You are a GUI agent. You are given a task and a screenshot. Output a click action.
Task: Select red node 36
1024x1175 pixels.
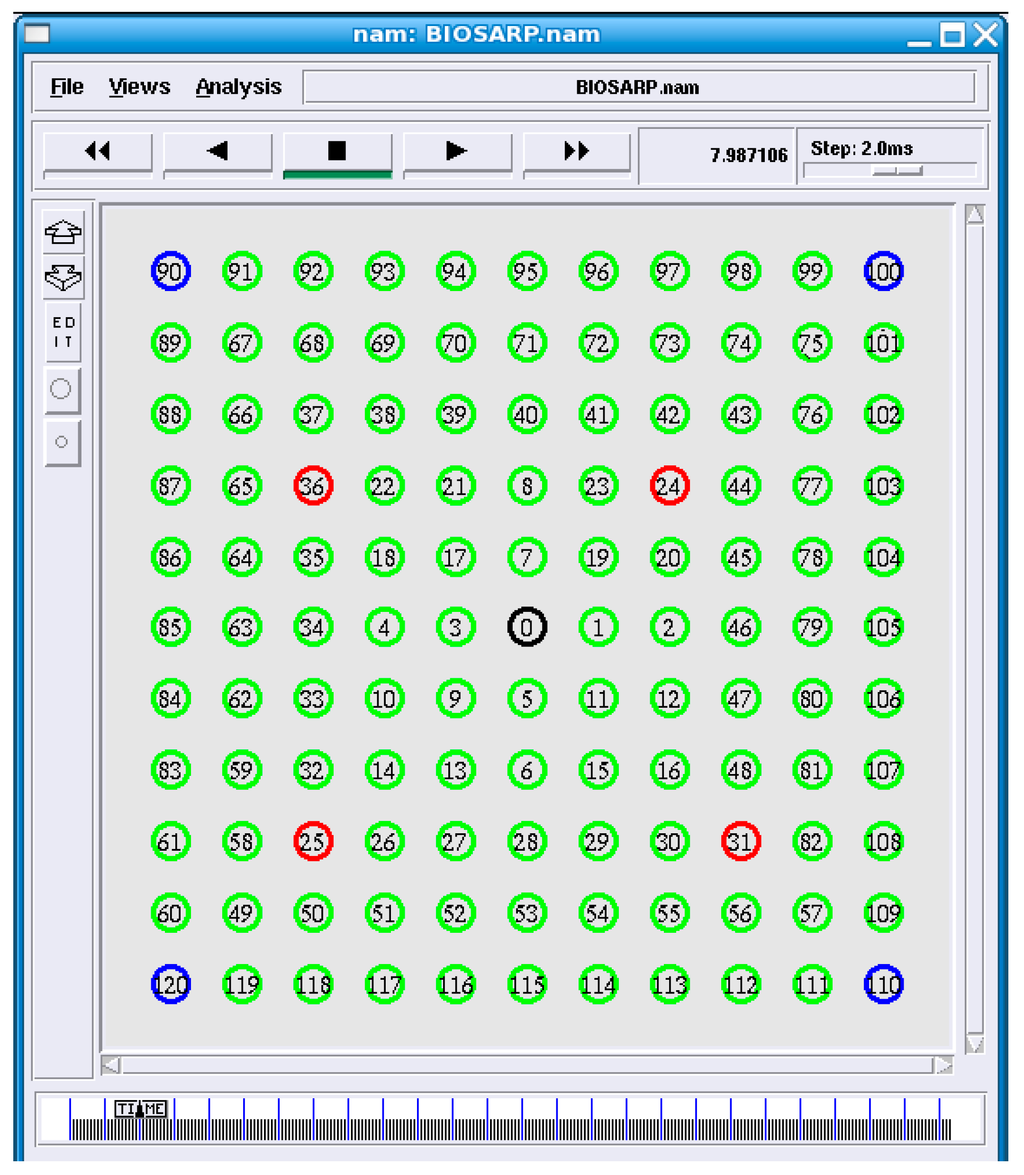313,485
